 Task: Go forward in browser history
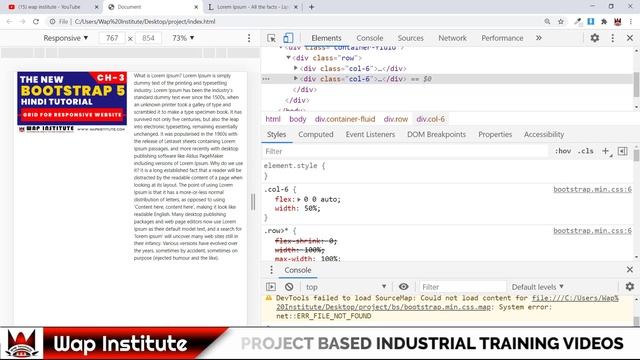[22, 21]
